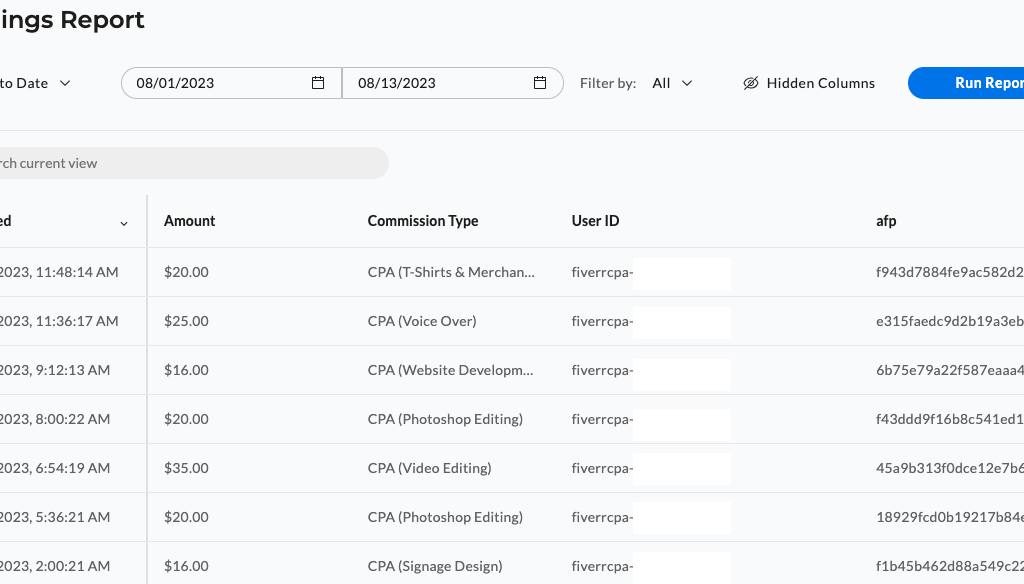Select $16.00 amount in Signage Design row
Image resolution: width=1024 pixels, height=584 pixels.
tap(186, 566)
